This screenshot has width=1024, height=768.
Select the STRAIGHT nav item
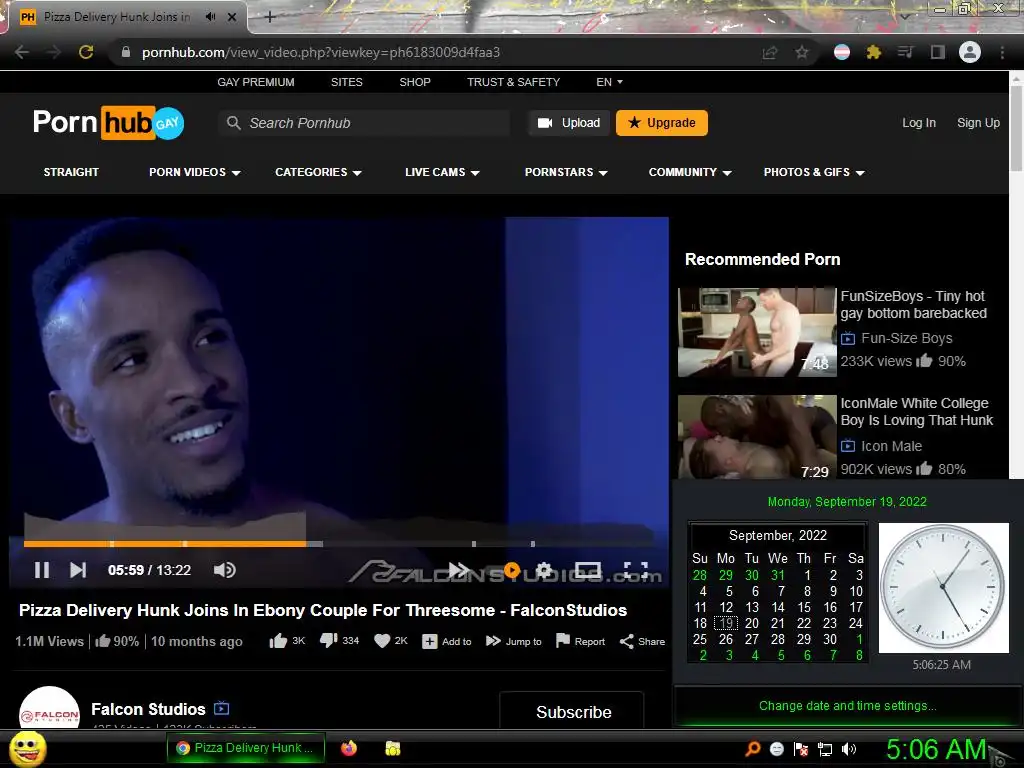click(x=71, y=172)
